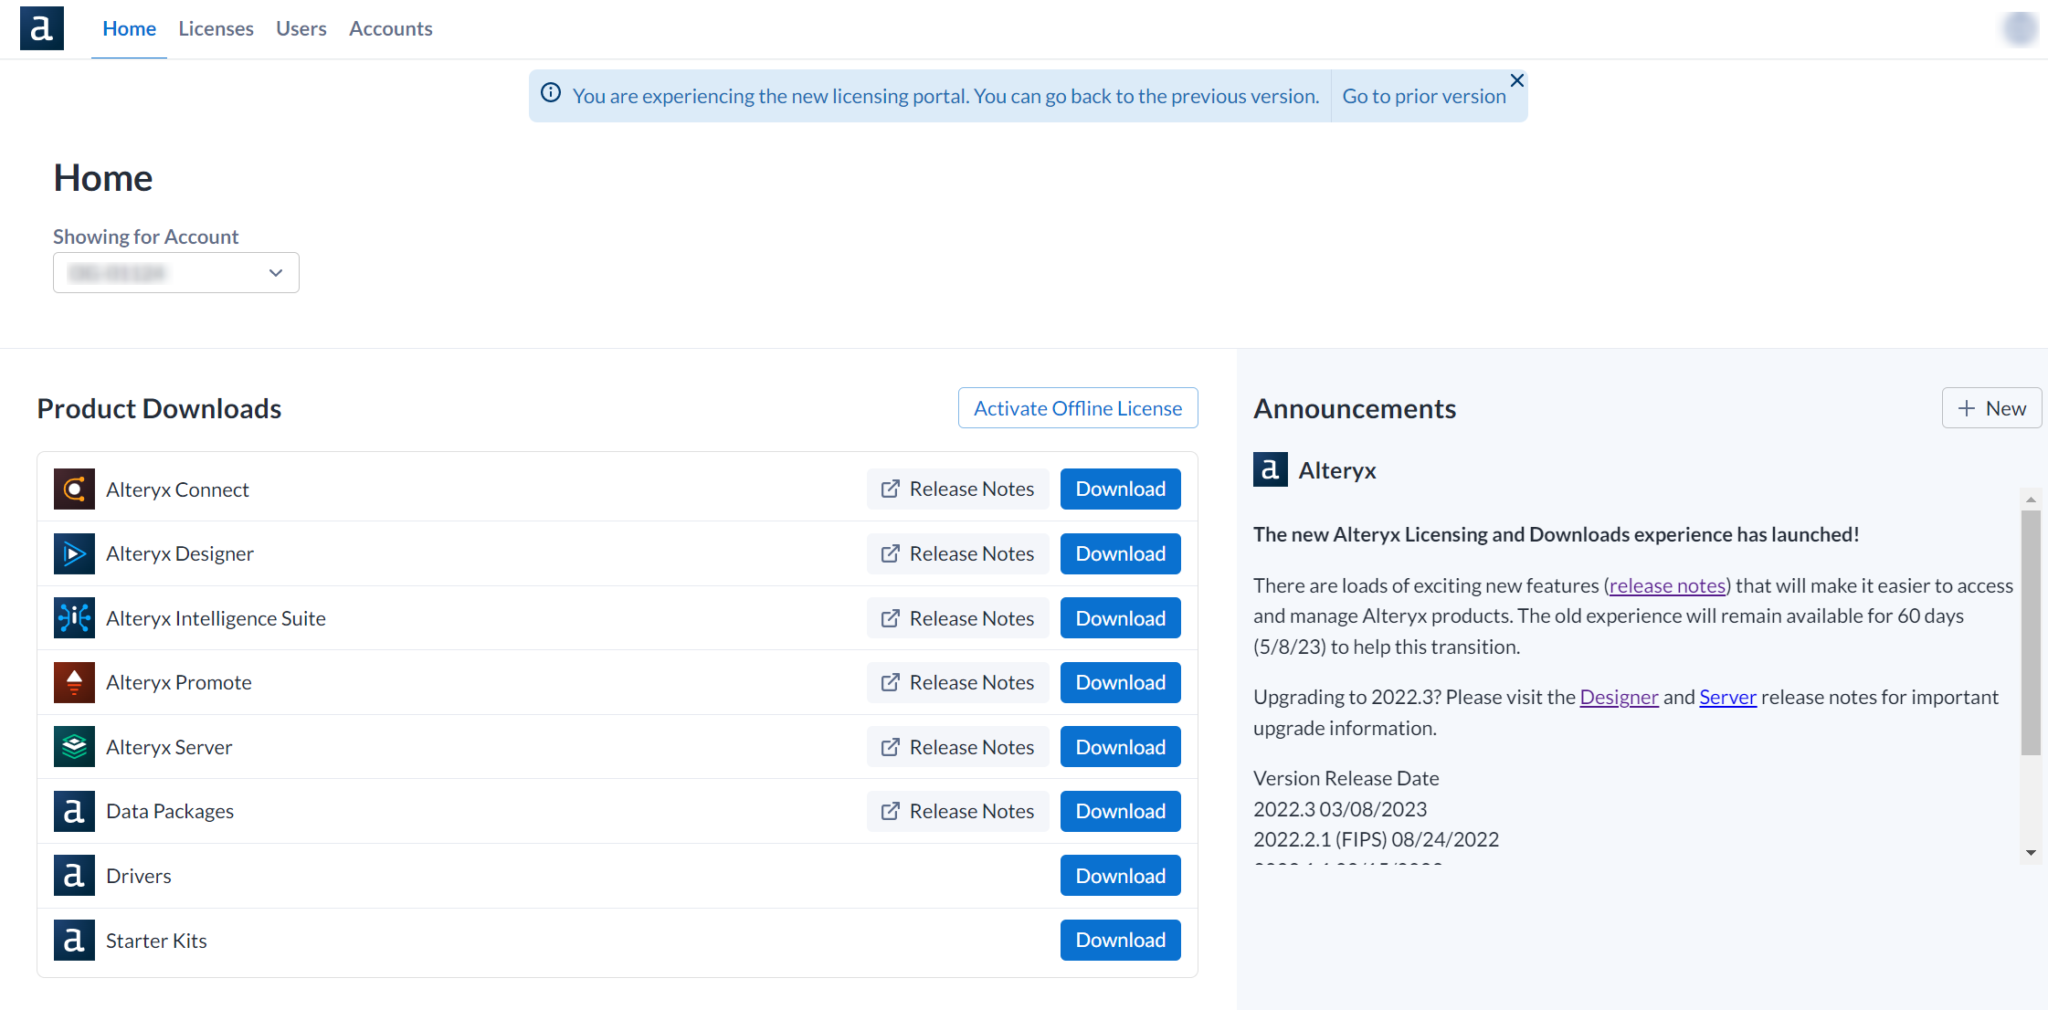Add a New announcement
Screen dimensions: 2048x1010
click(1991, 408)
